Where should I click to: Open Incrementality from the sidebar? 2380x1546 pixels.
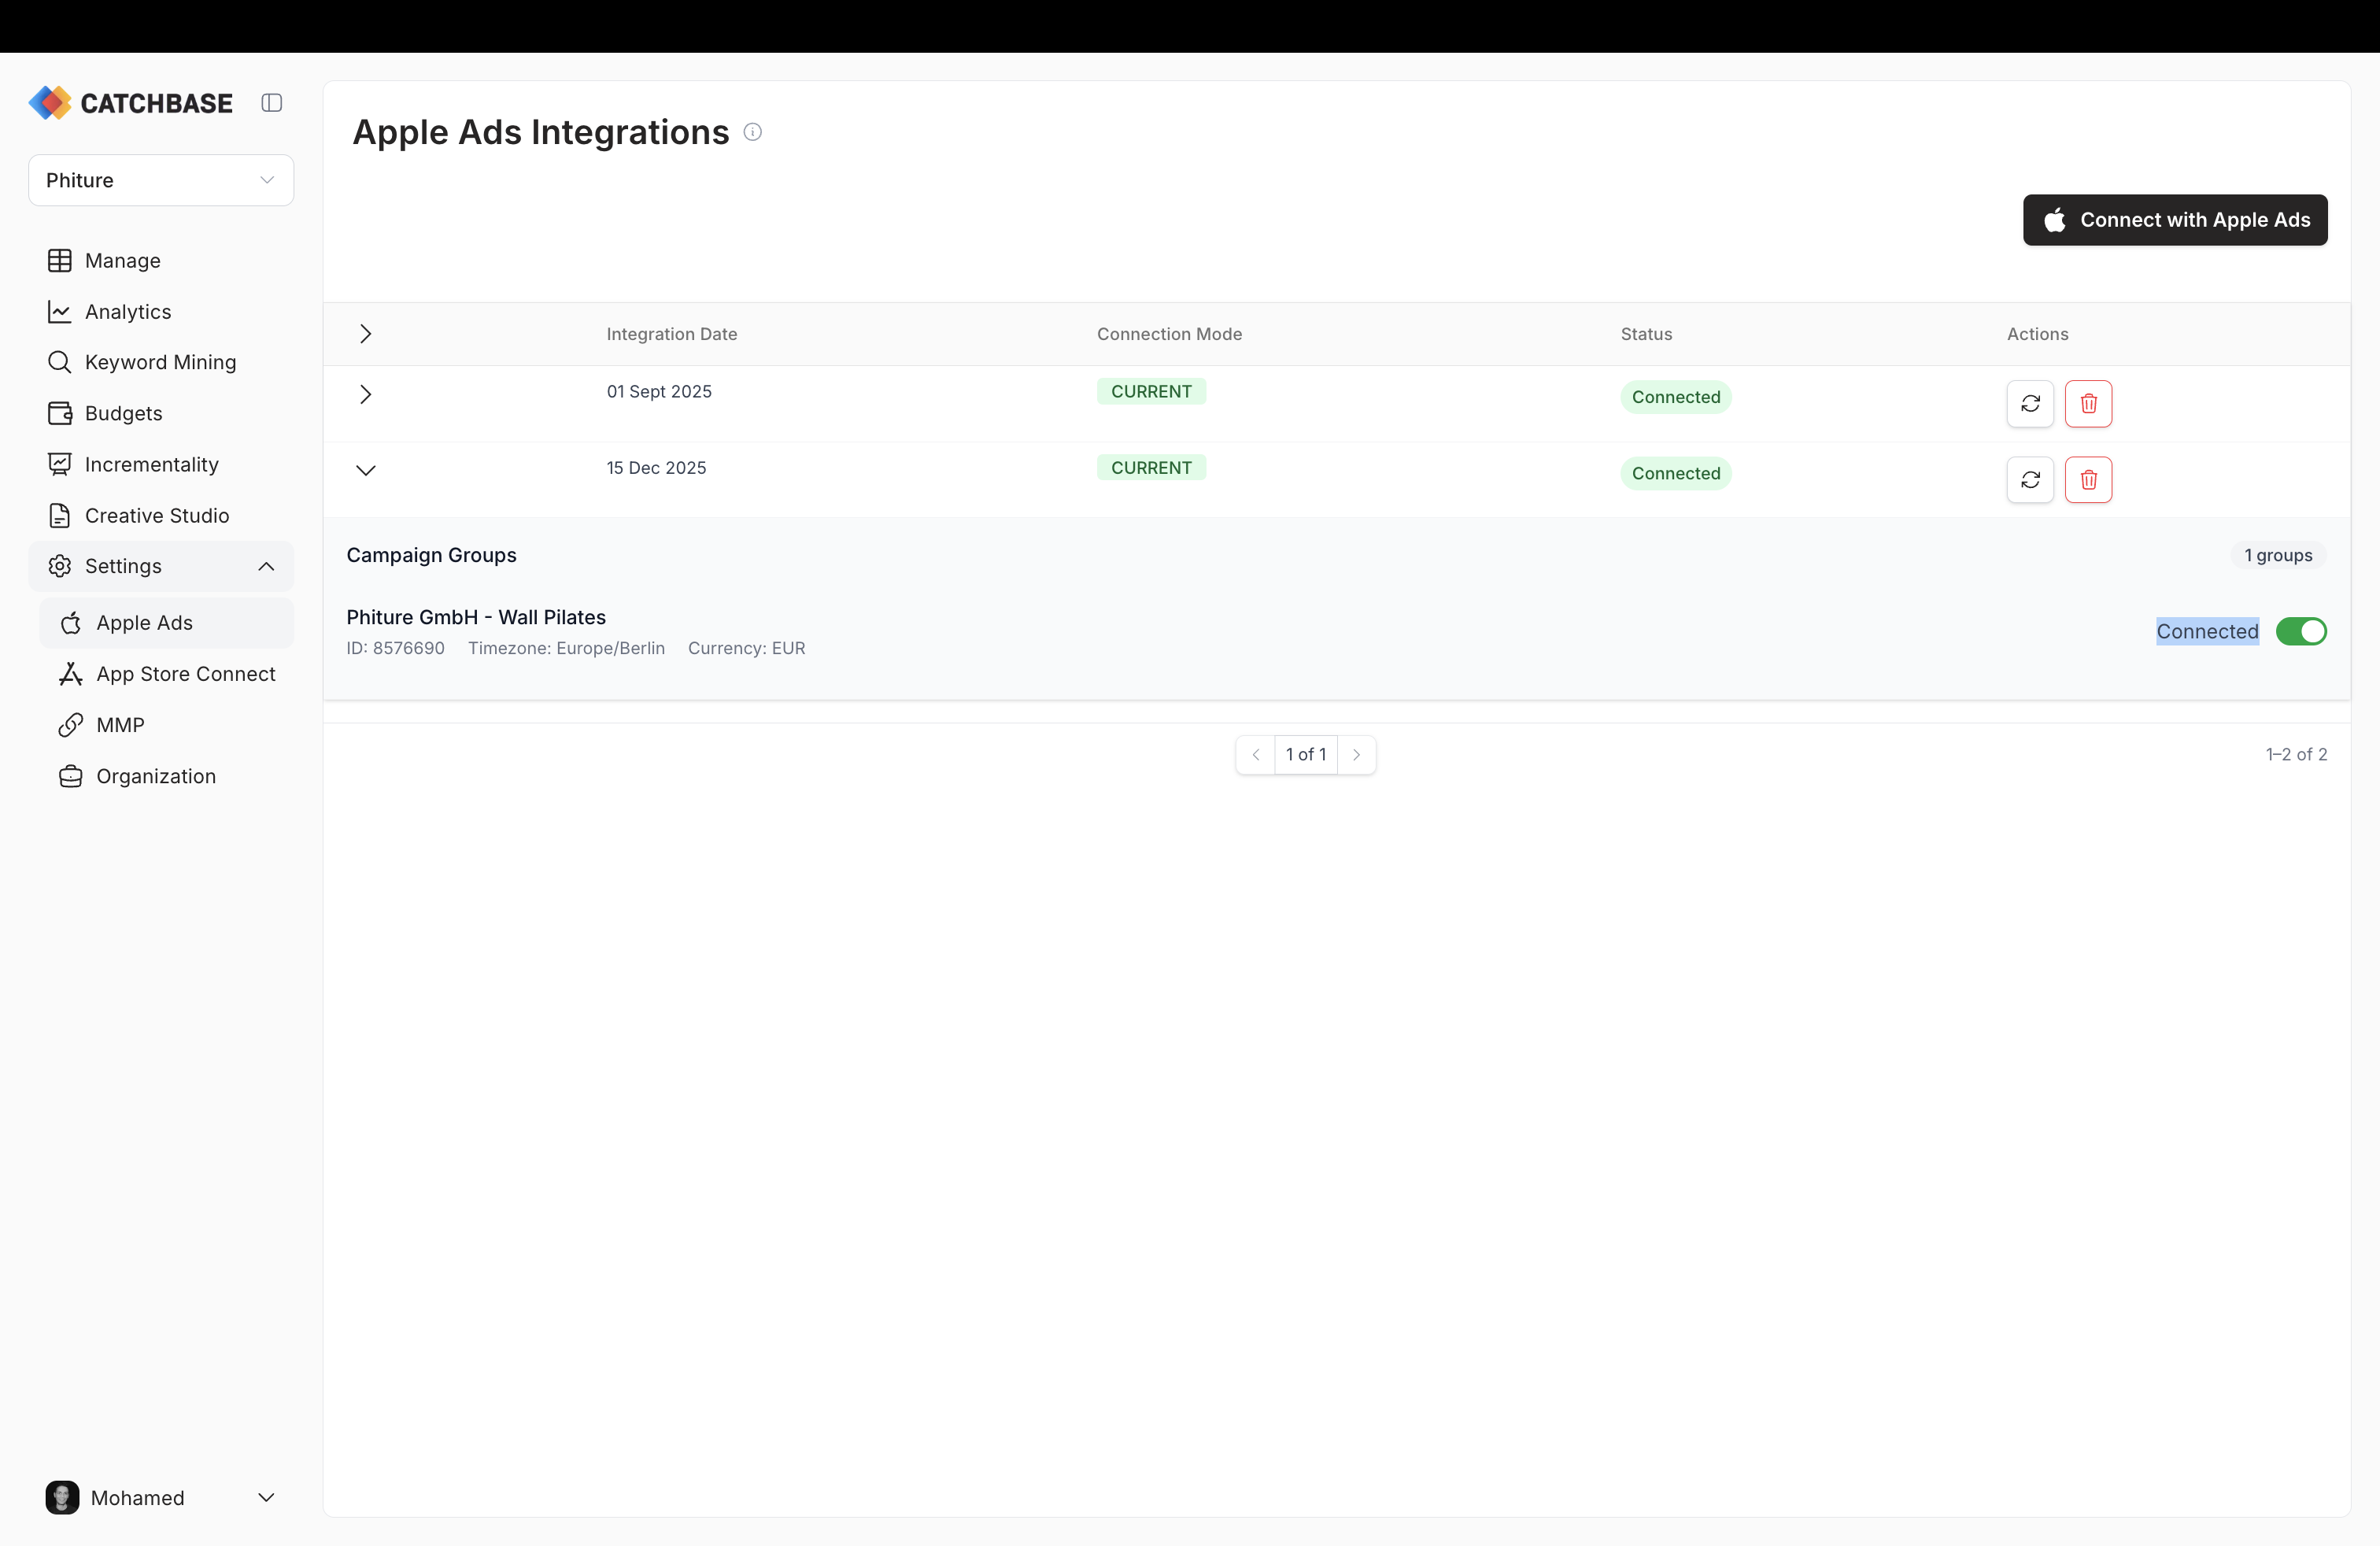(x=151, y=464)
